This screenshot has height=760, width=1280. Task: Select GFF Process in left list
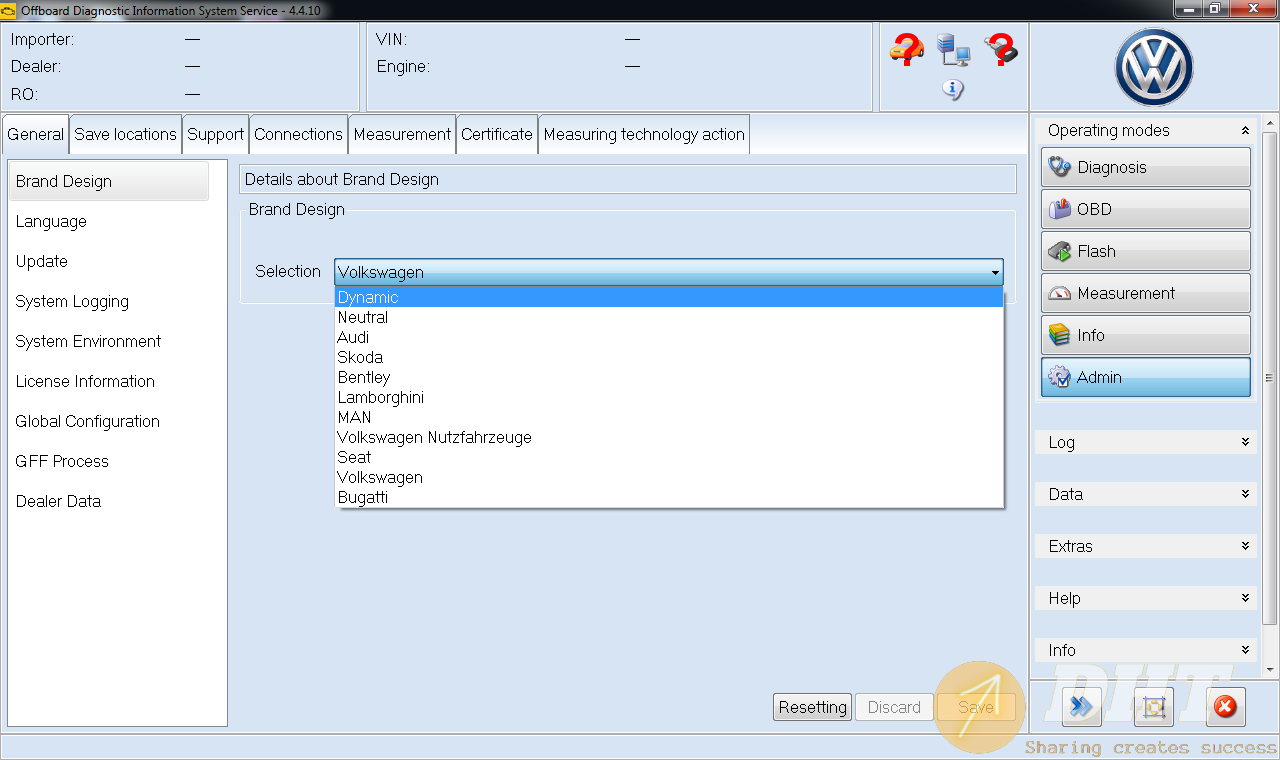[x=109, y=461]
